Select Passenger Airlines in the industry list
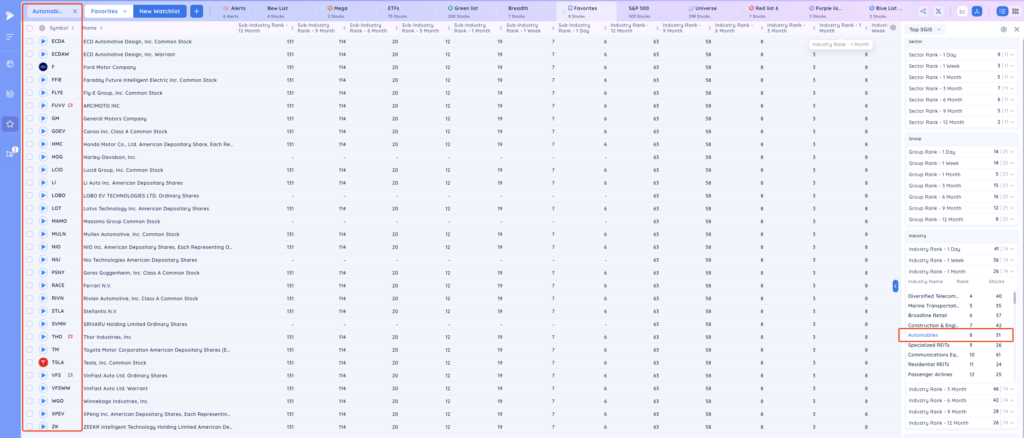Screen dimensions: 1024x438 [930, 375]
